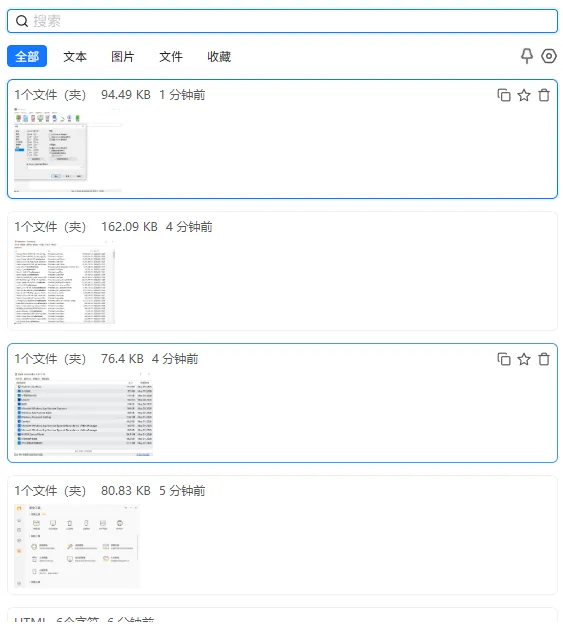Click the '76.4 KB' size text

click(x=122, y=359)
